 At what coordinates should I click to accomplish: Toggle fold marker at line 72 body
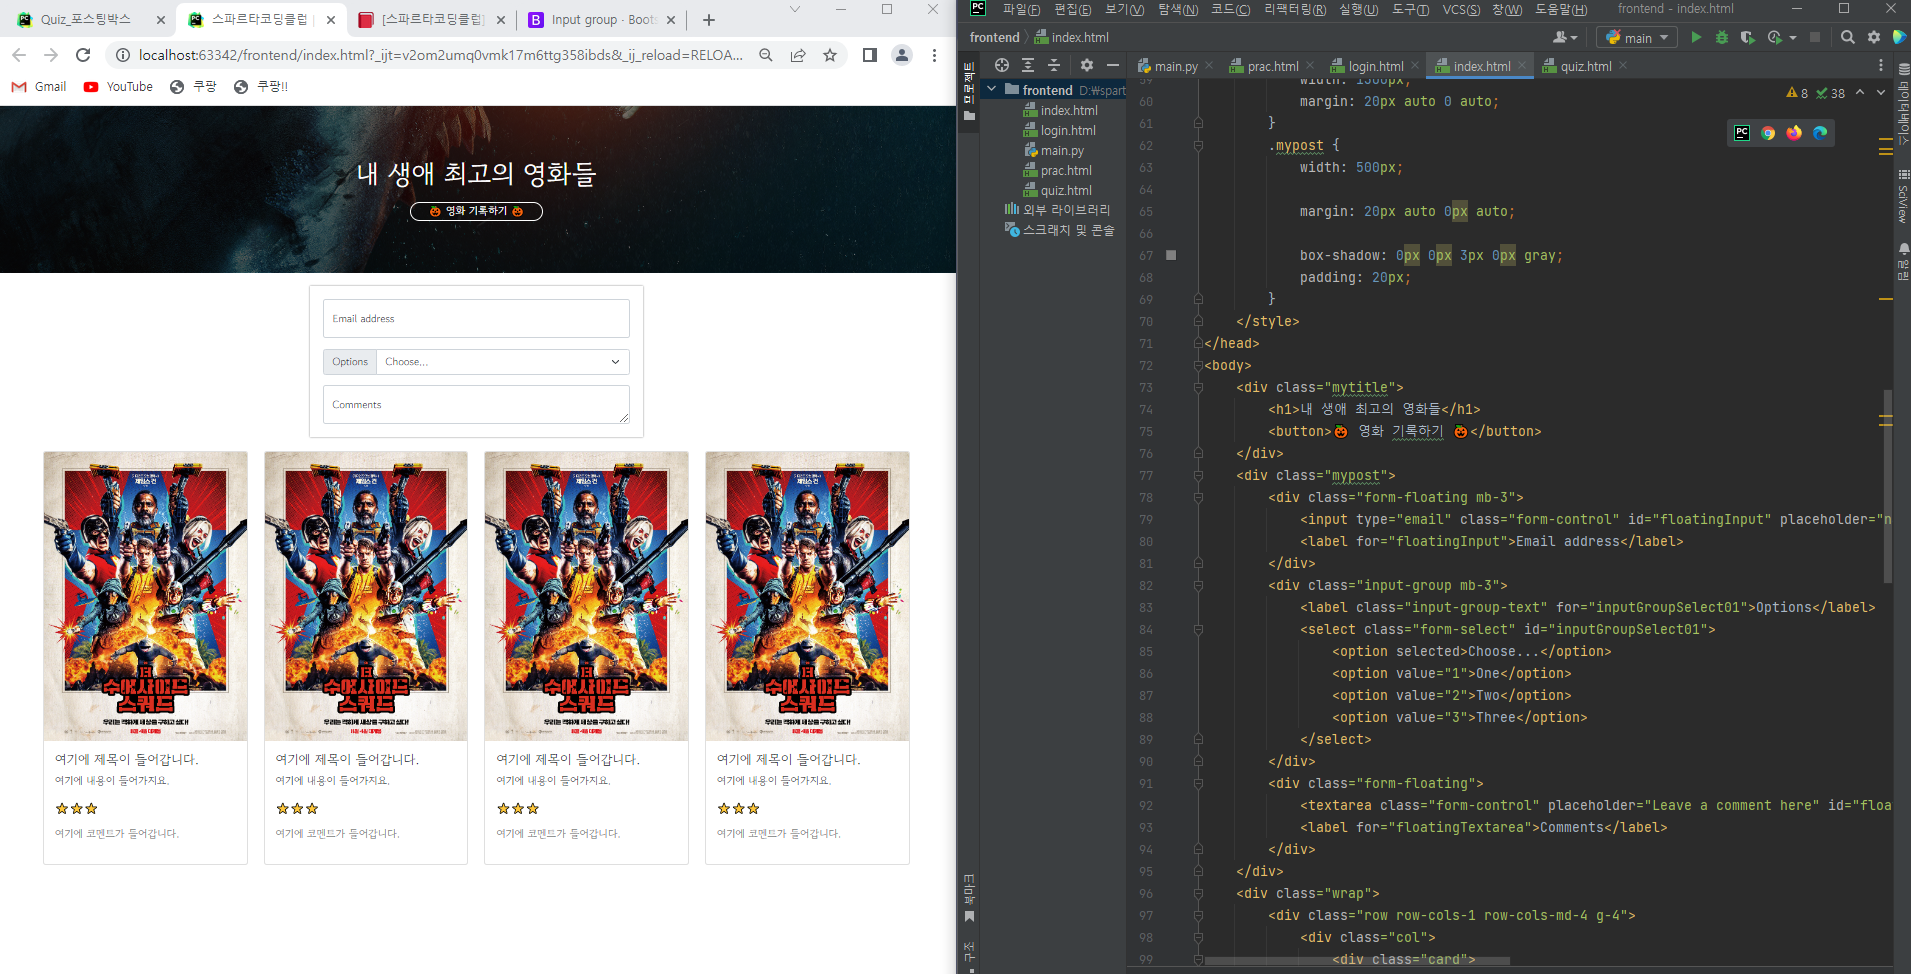[1198, 365]
